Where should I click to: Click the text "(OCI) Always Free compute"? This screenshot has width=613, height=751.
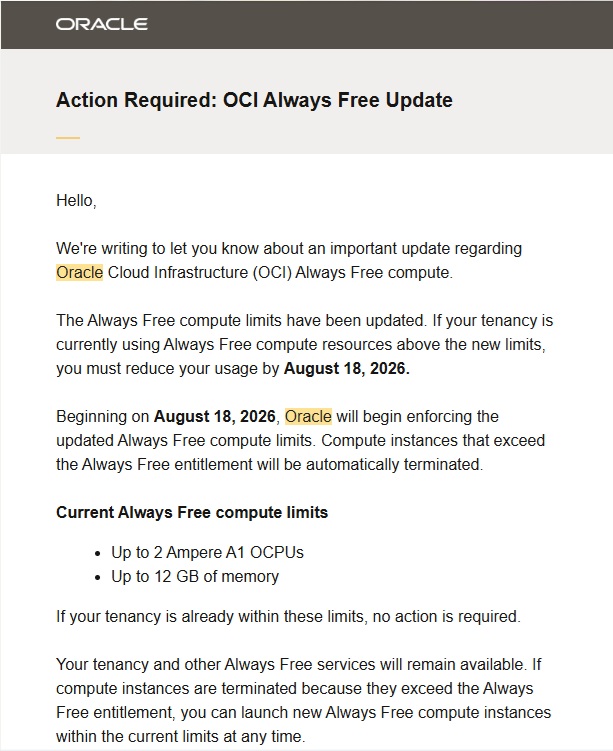352,273
